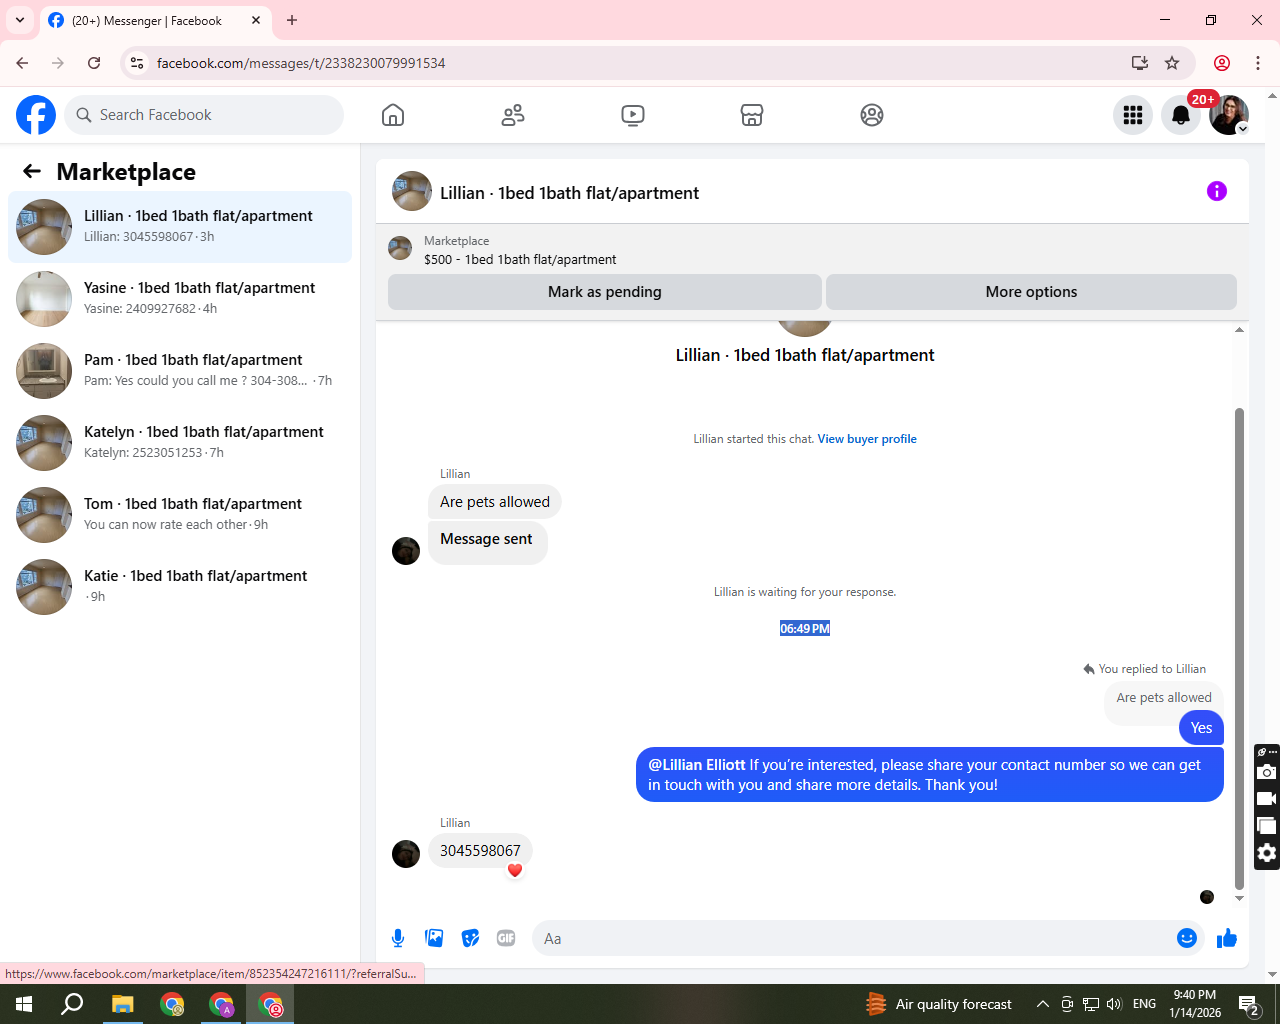The height and width of the screenshot is (1024, 1280).
Task: Click the heart reaction under 3045598067
Action: tap(515, 870)
